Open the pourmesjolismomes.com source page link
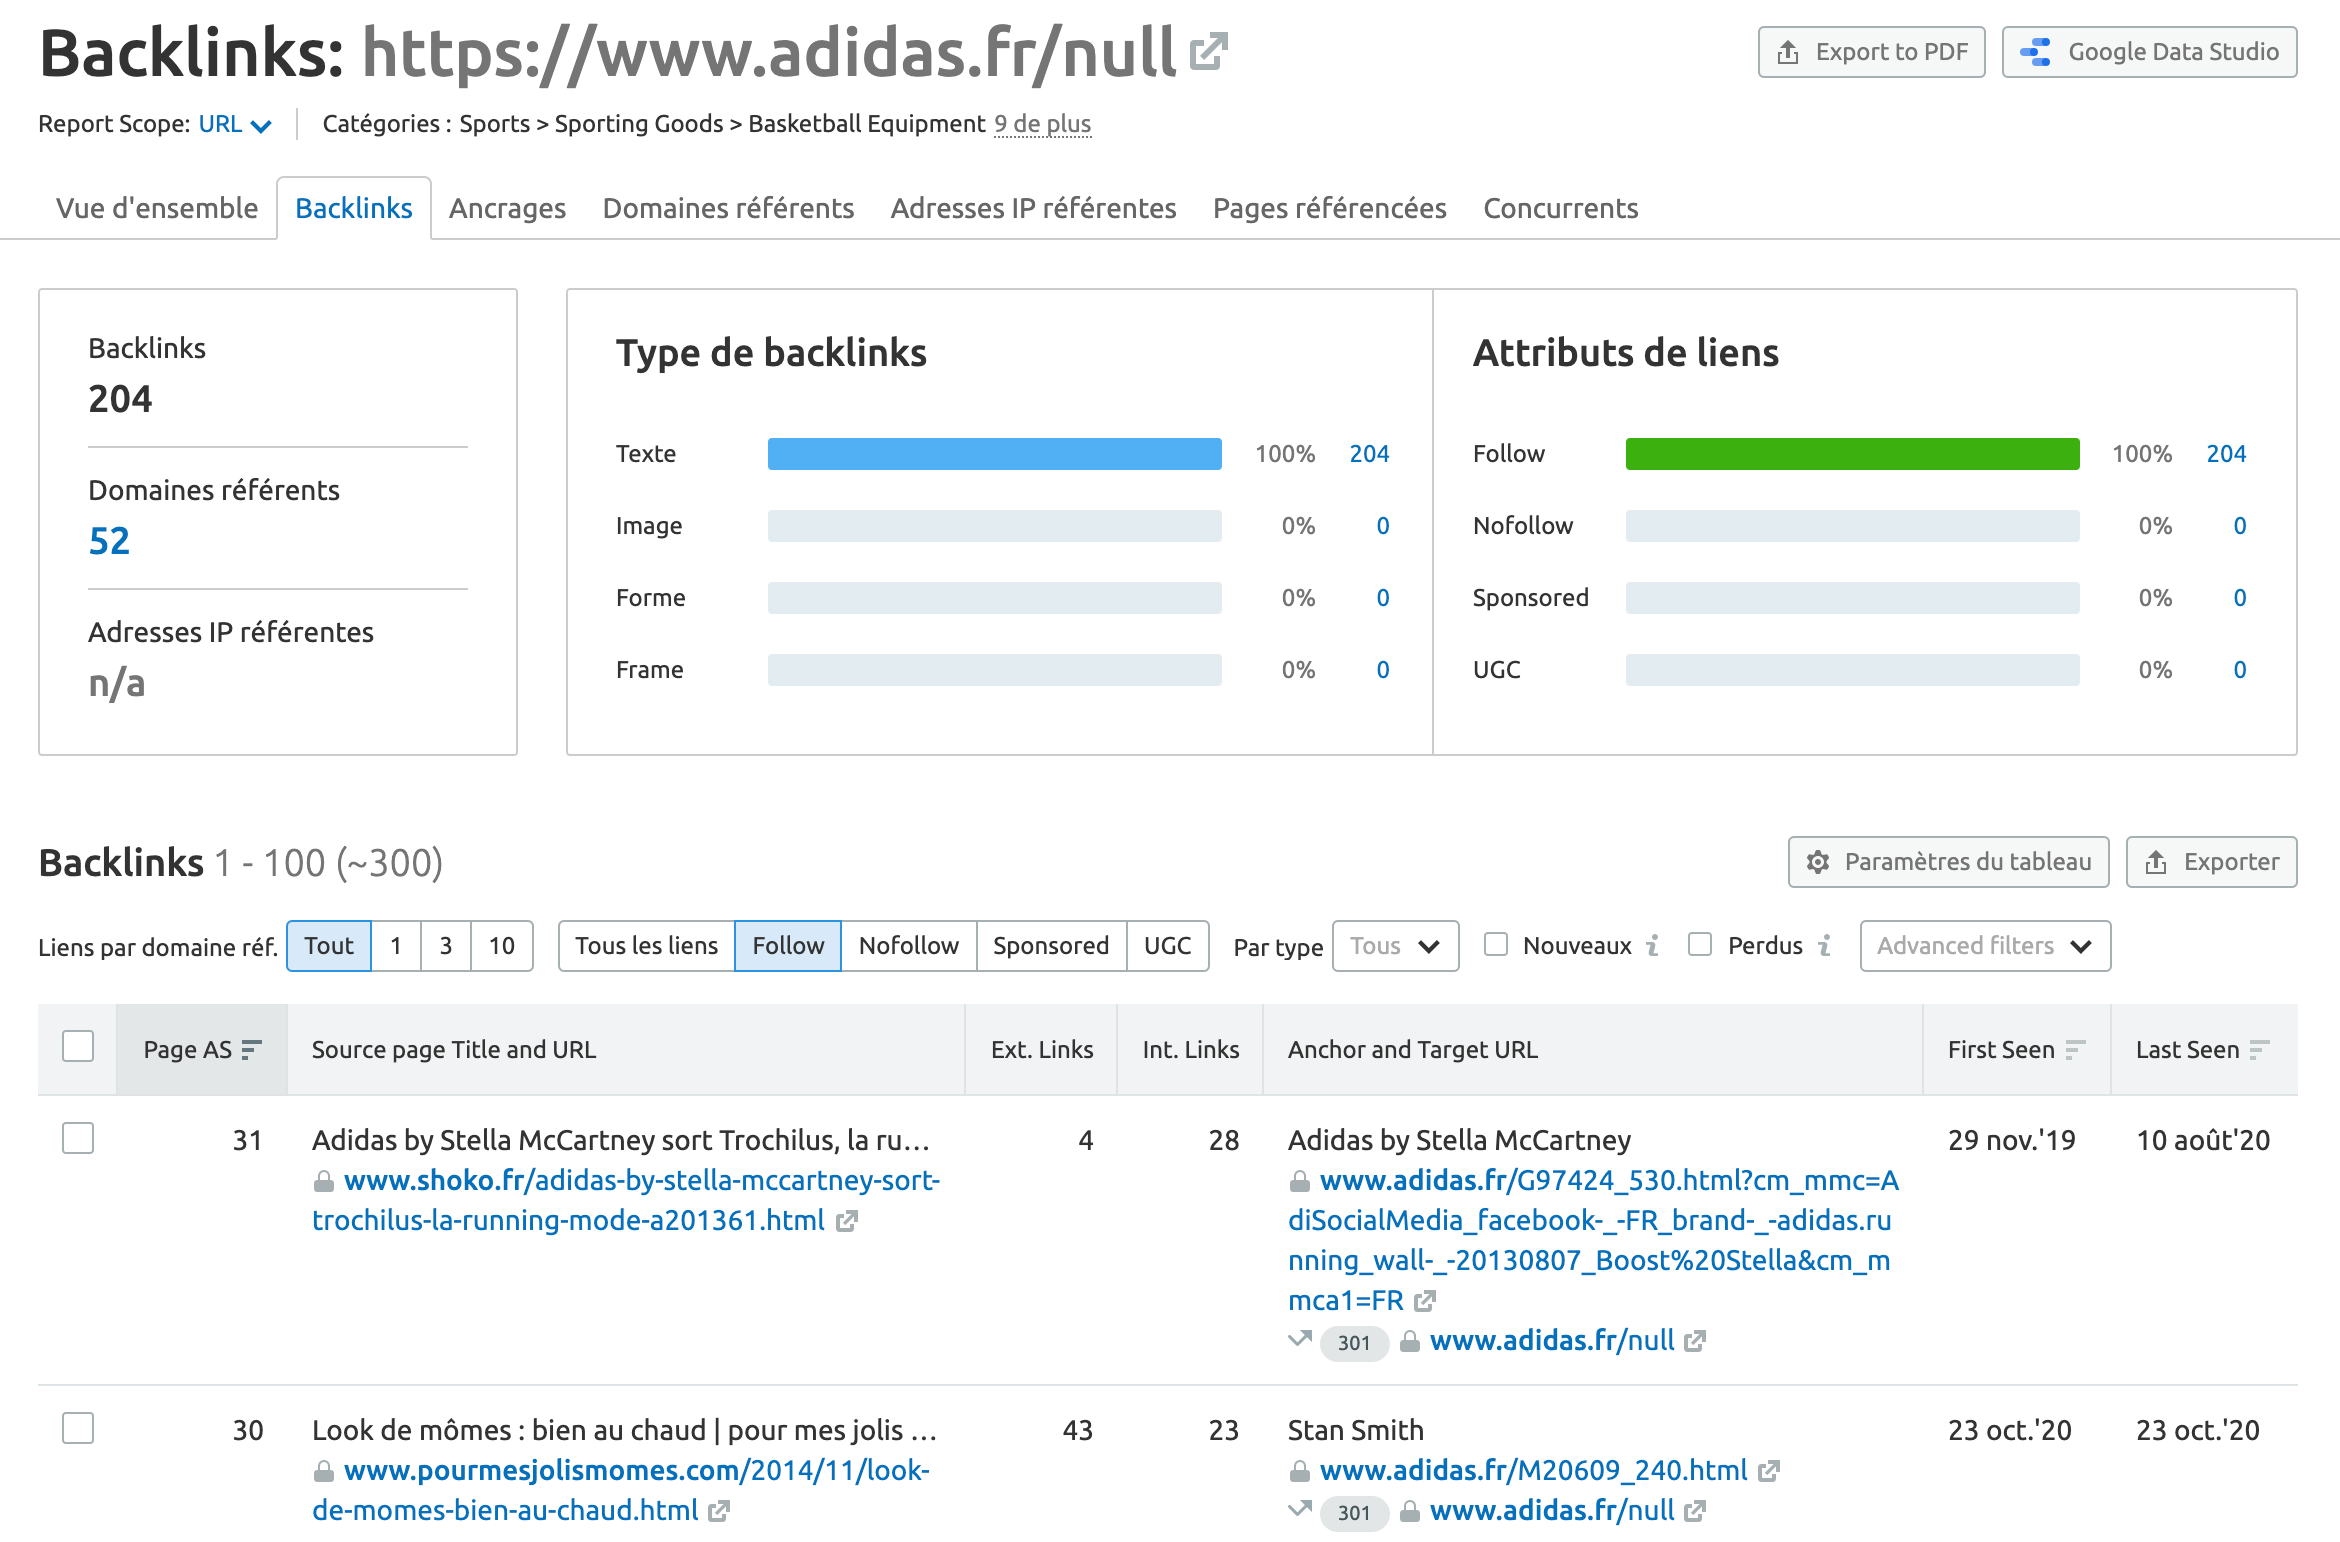 pos(621,1491)
